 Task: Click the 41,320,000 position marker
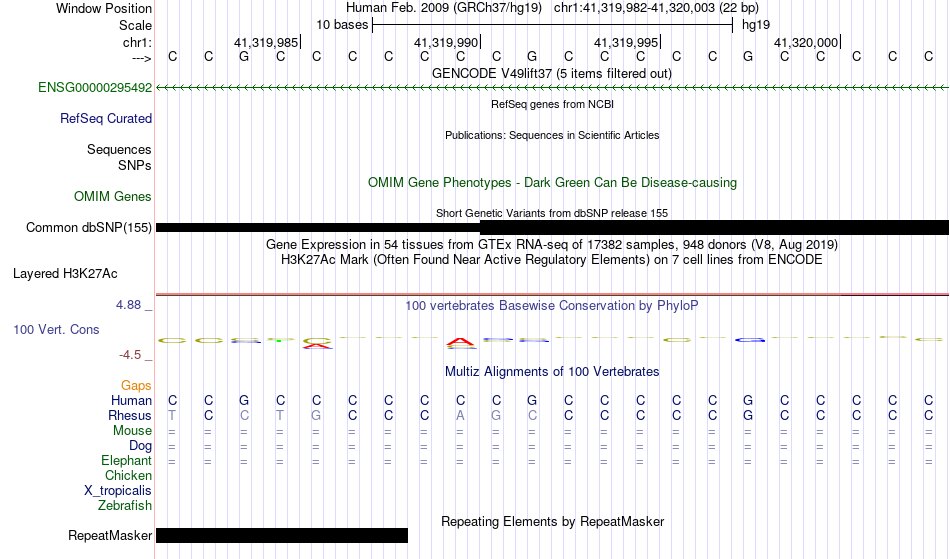[x=806, y=42]
